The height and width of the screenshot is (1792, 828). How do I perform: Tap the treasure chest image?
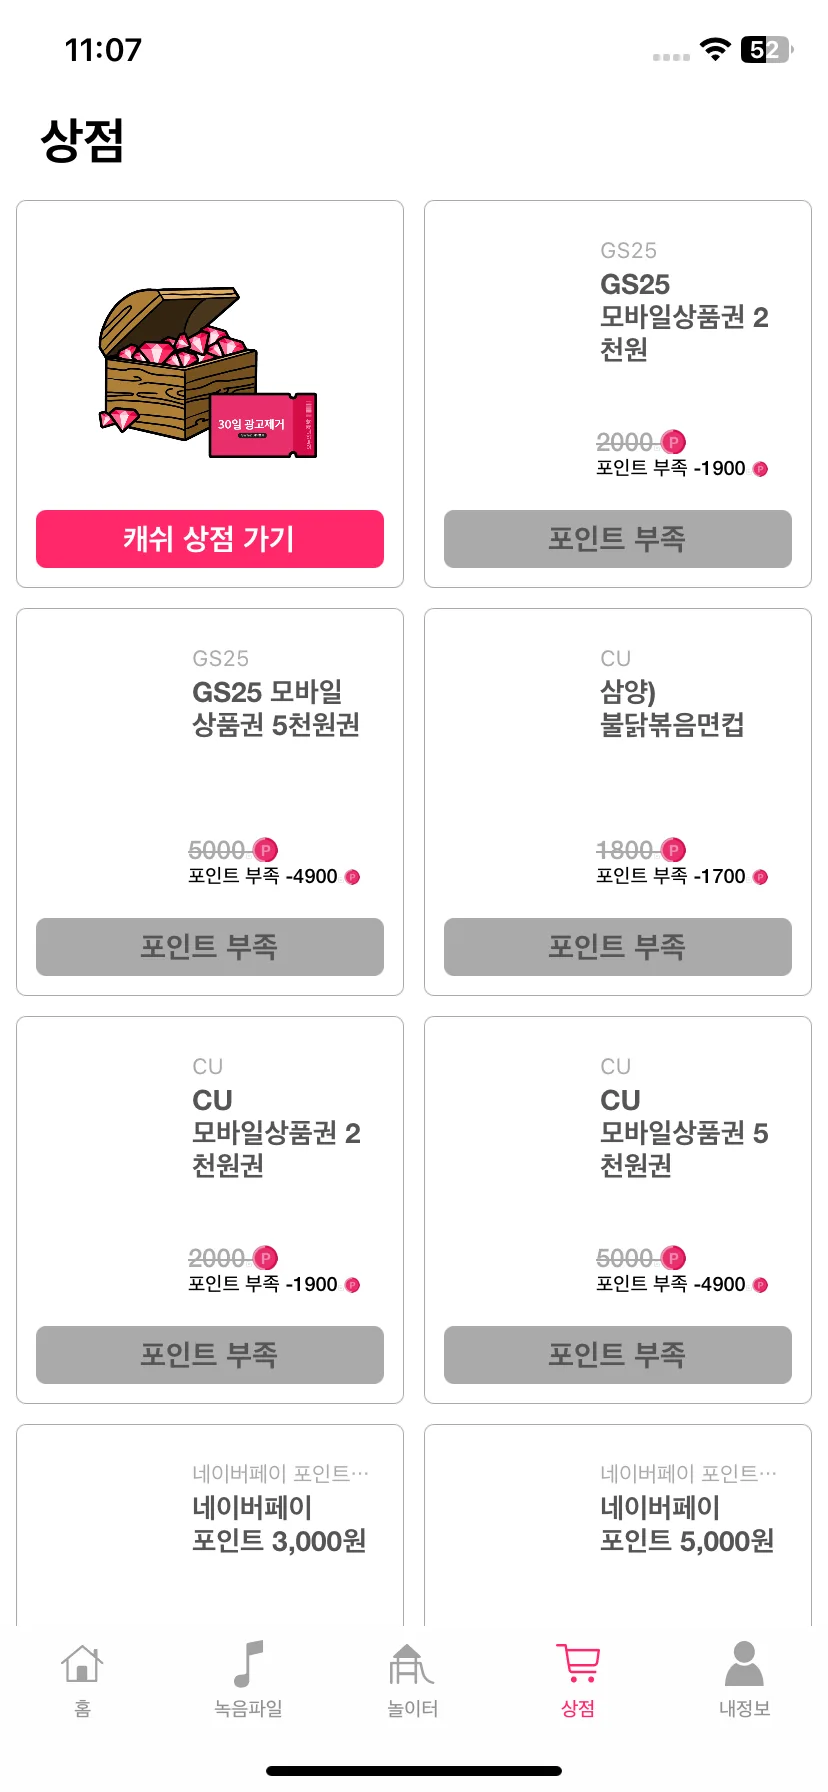(x=209, y=374)
